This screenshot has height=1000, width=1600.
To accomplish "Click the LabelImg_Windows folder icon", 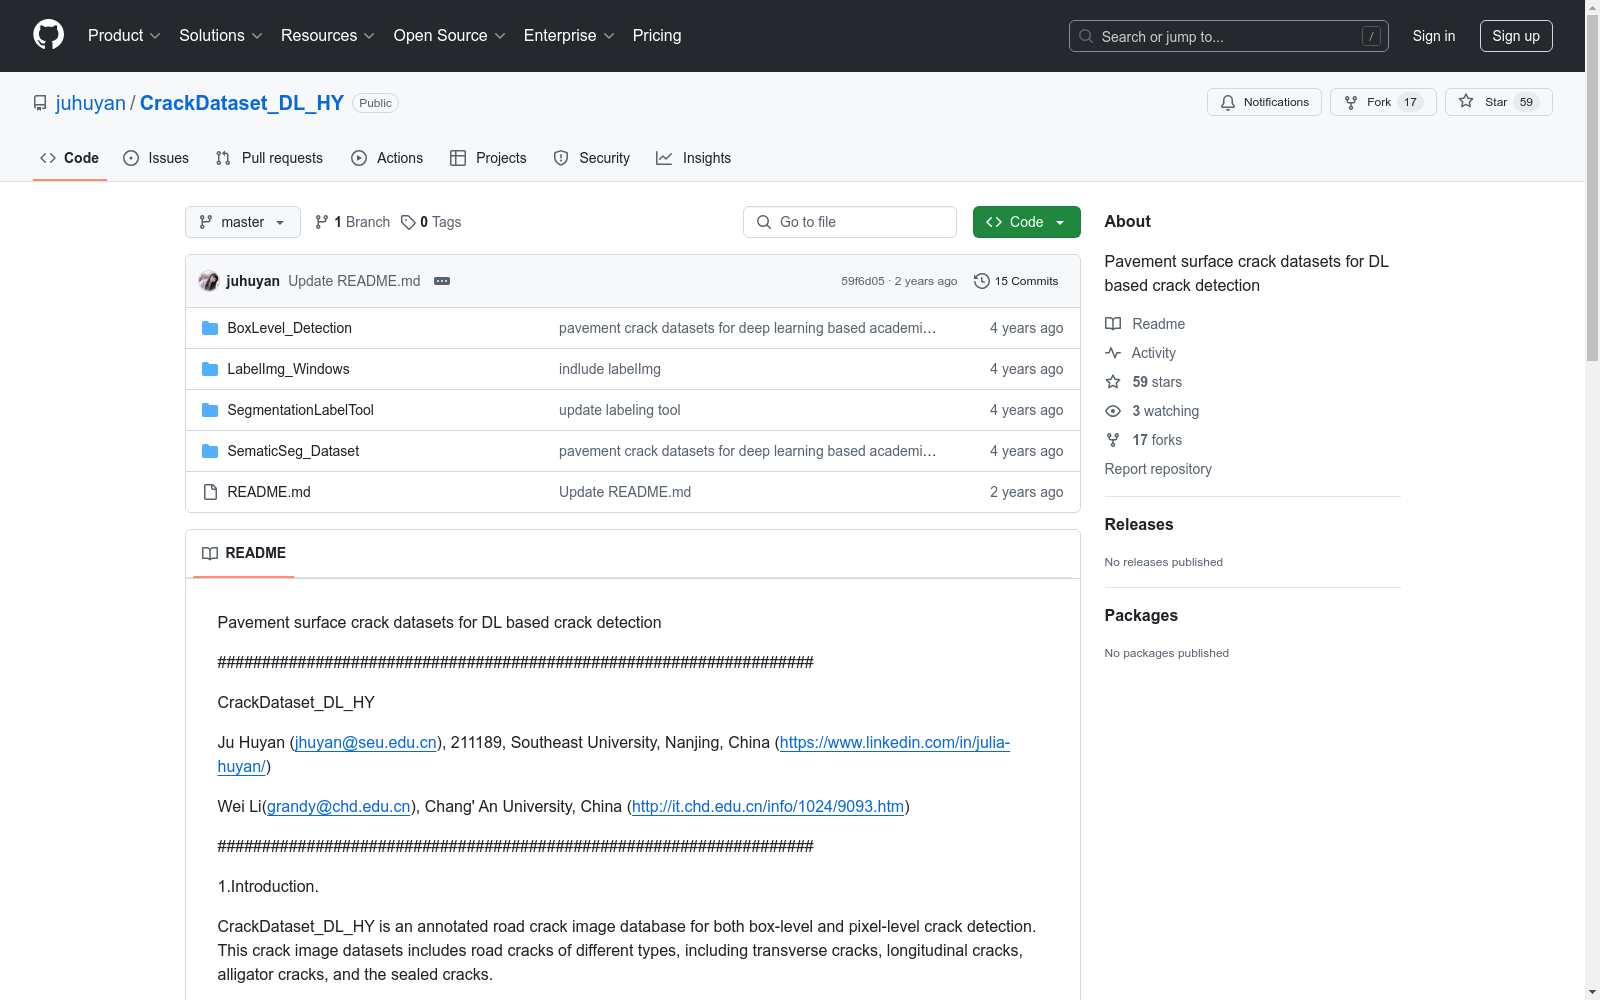I will 210,369.
